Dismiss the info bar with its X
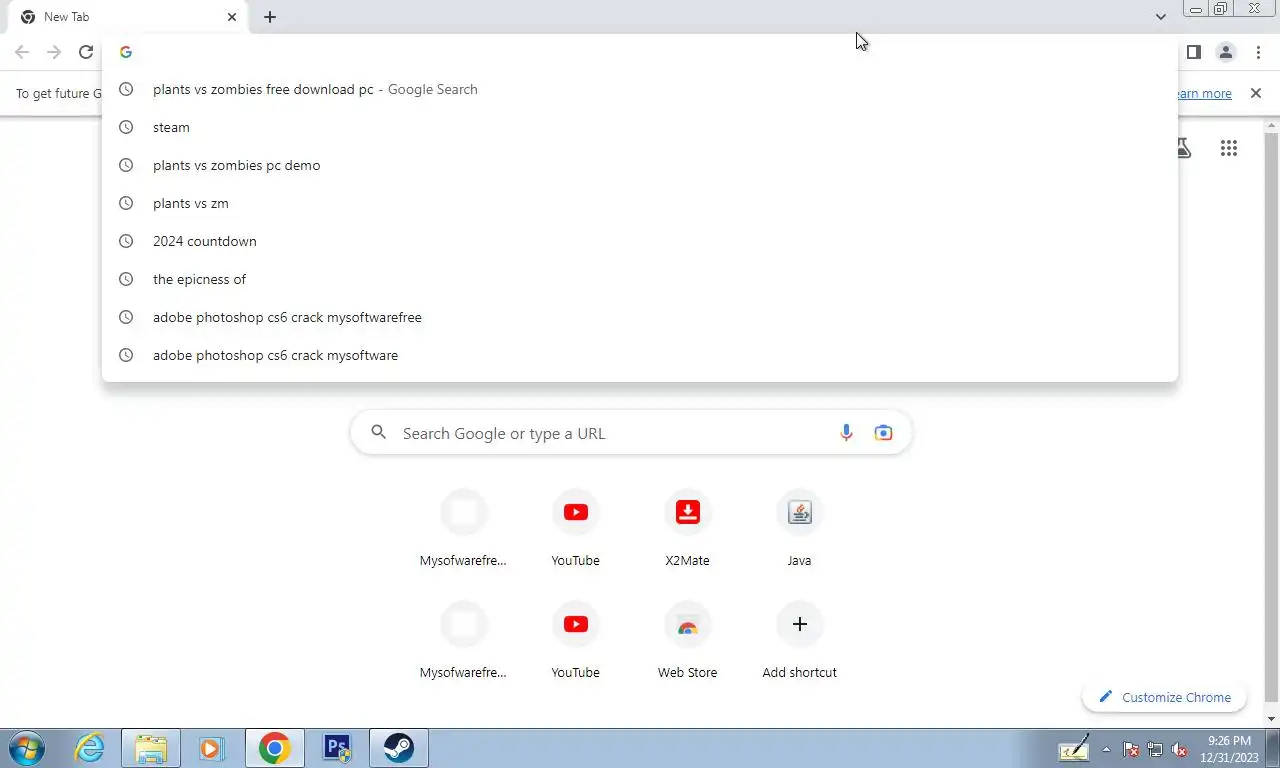The width and height of the screenshot is (1280, 768). (x=1256, y=93)
